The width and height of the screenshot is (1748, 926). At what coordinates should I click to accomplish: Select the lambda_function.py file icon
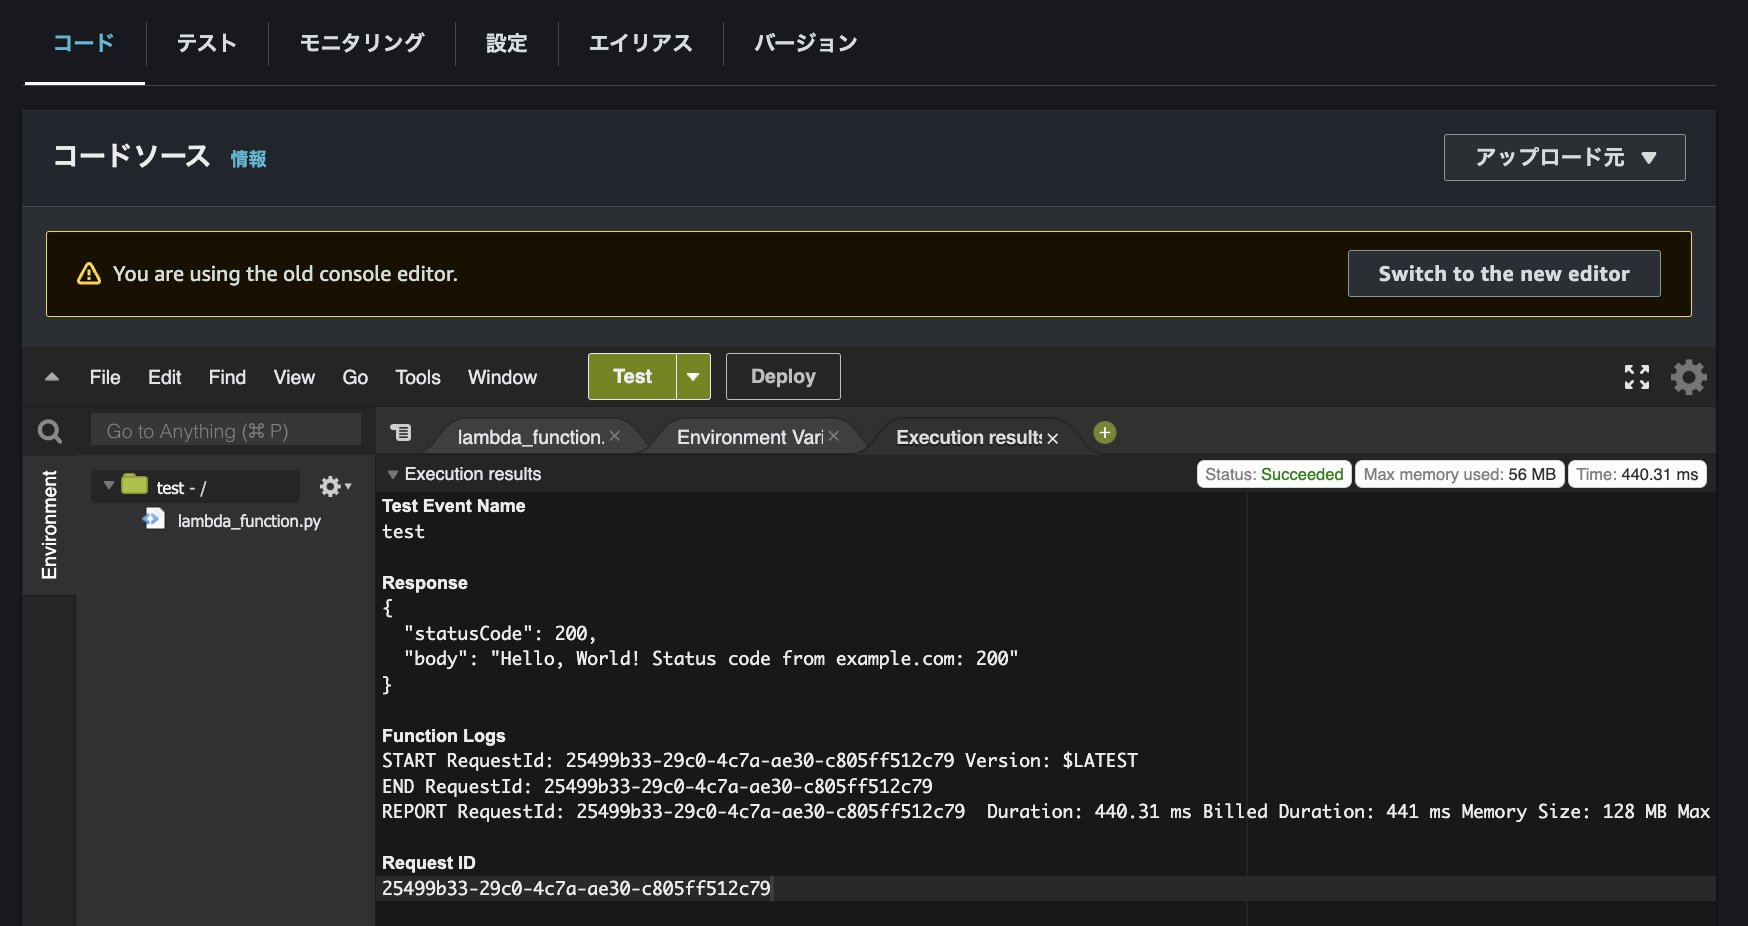coord(153,519)
